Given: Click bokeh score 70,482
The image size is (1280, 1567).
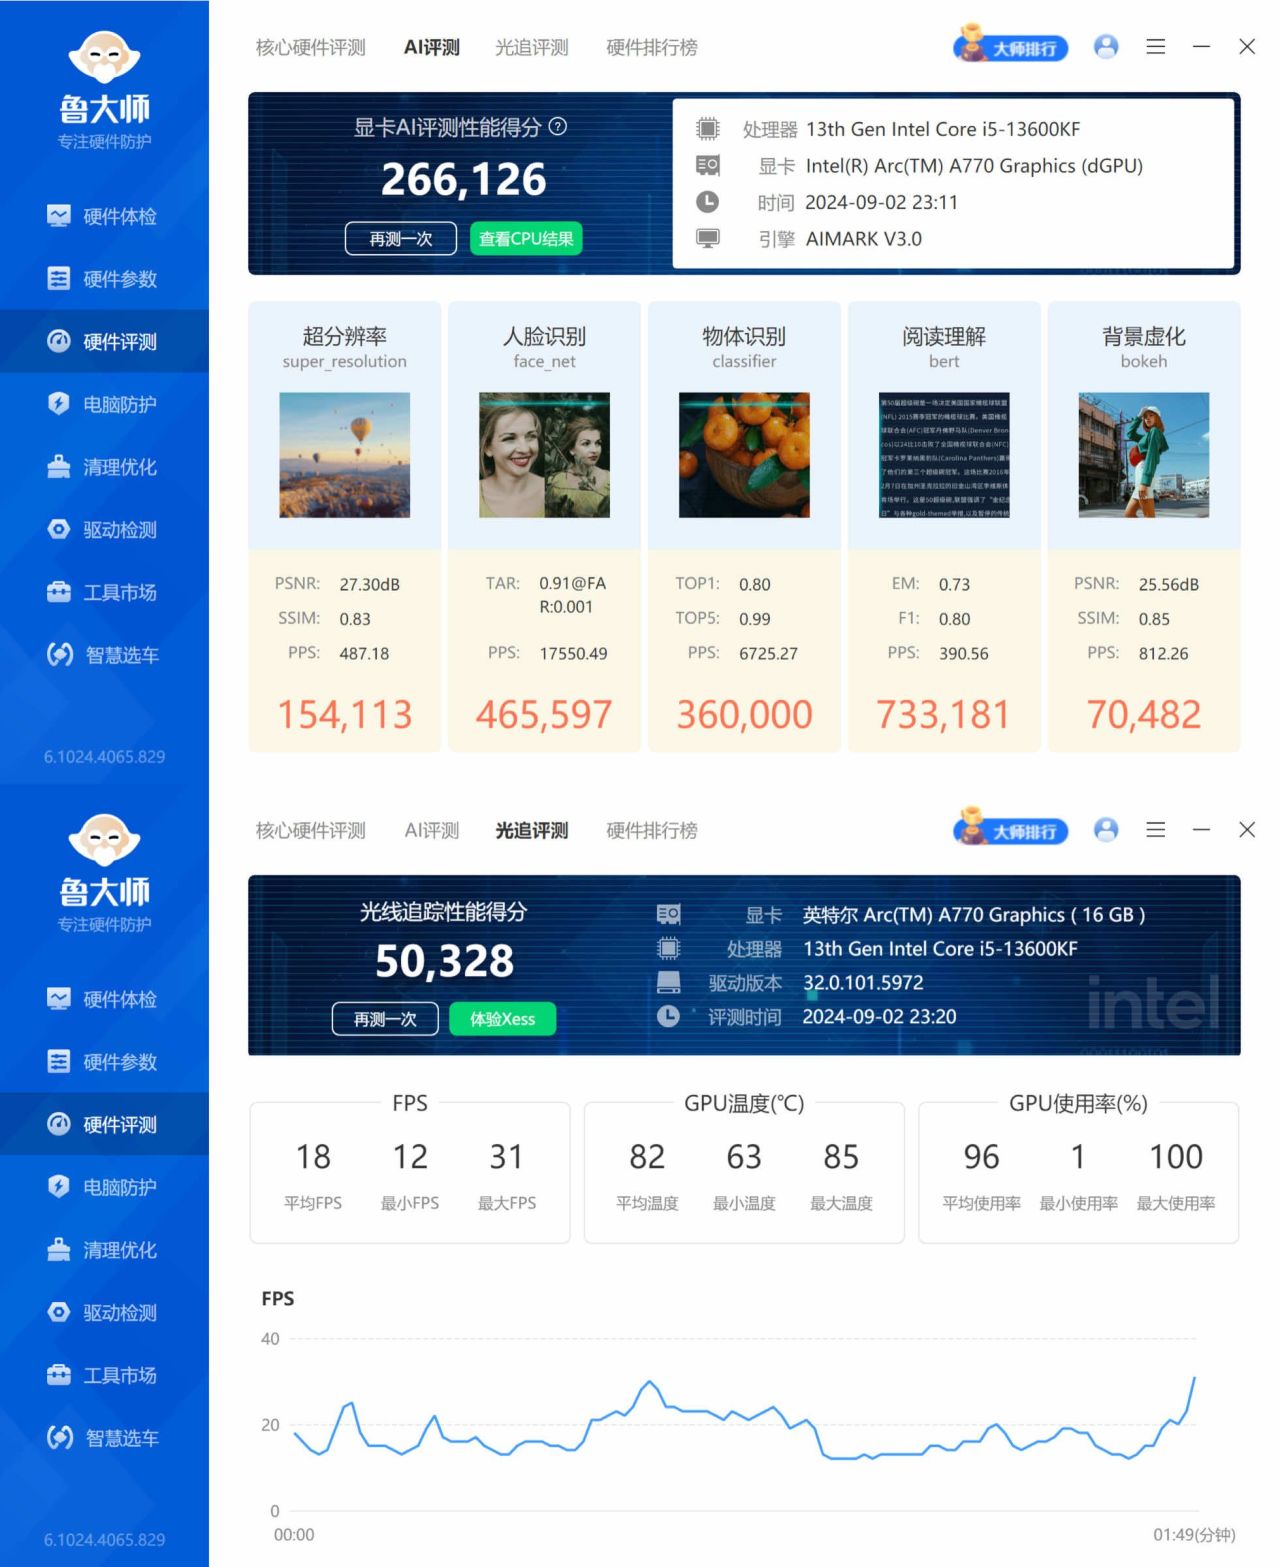Looking at the screenshot, I should point(1144,715).
